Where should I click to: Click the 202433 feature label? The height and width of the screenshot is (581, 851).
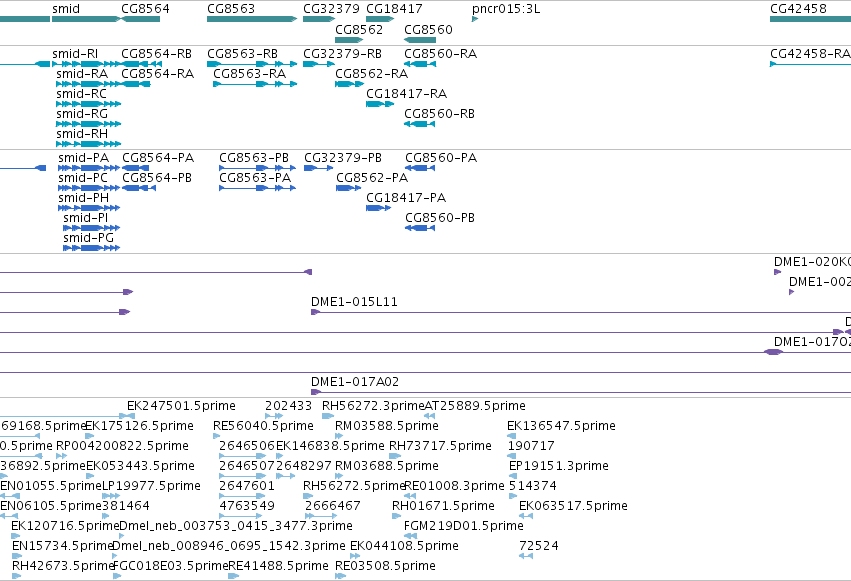(288, 406)
